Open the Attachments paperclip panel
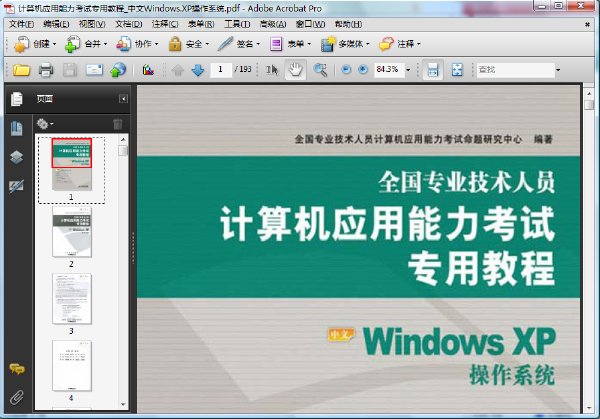Screen dimensions: 600x419 [16, 398]
